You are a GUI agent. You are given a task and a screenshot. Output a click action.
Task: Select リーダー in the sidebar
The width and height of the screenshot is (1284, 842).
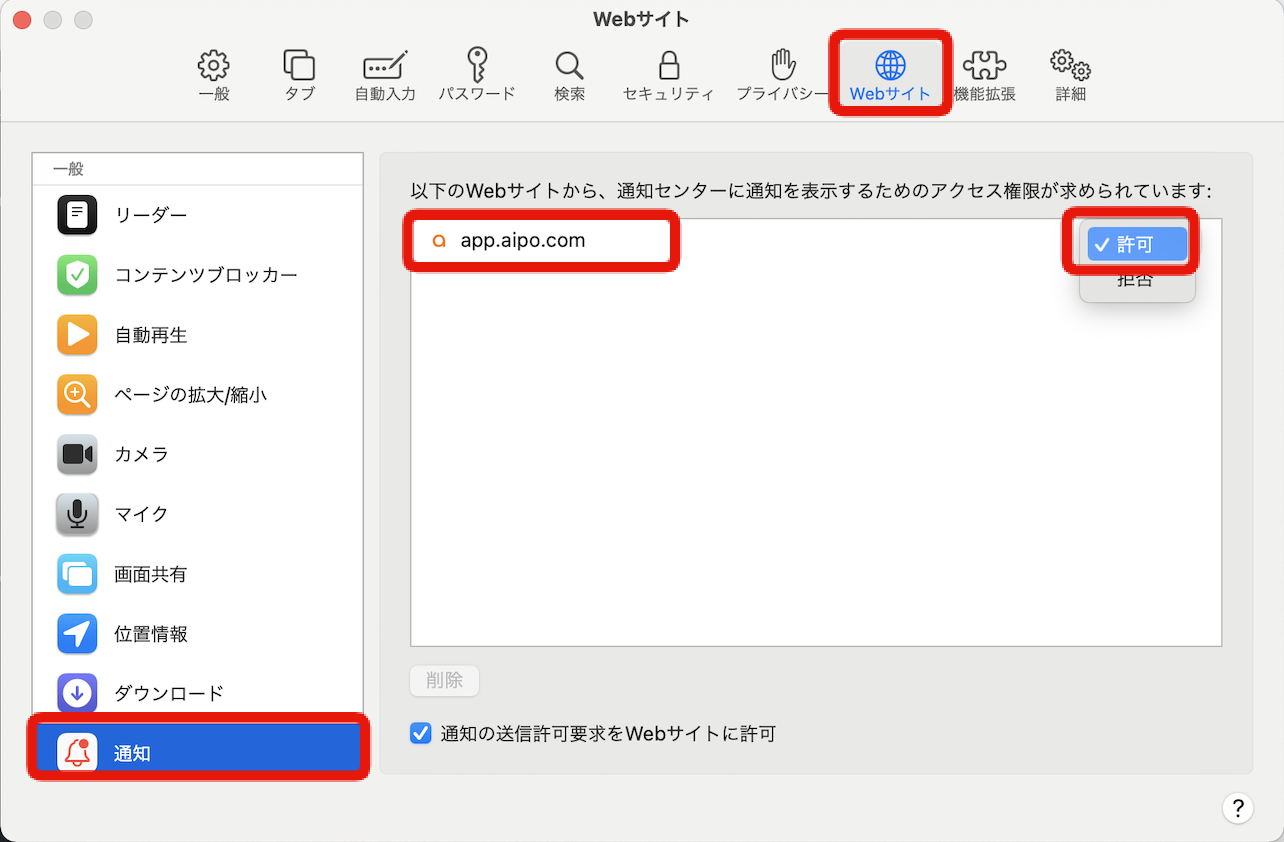coord(197,214)
